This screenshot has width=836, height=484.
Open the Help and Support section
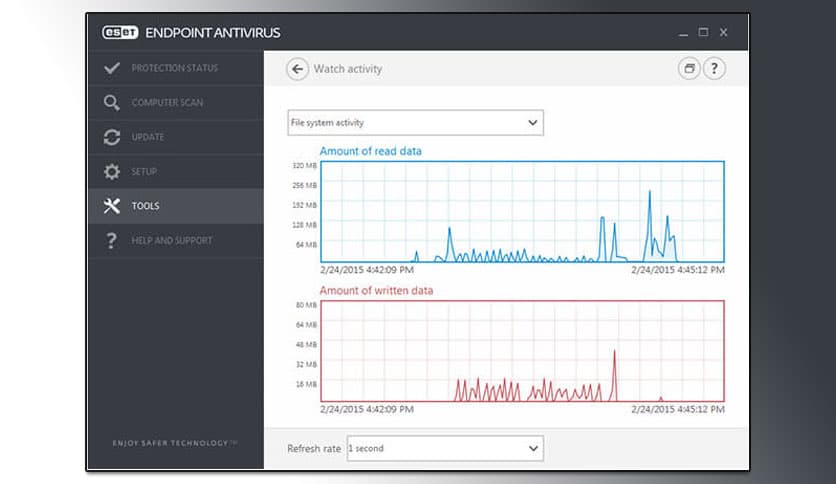176,240
